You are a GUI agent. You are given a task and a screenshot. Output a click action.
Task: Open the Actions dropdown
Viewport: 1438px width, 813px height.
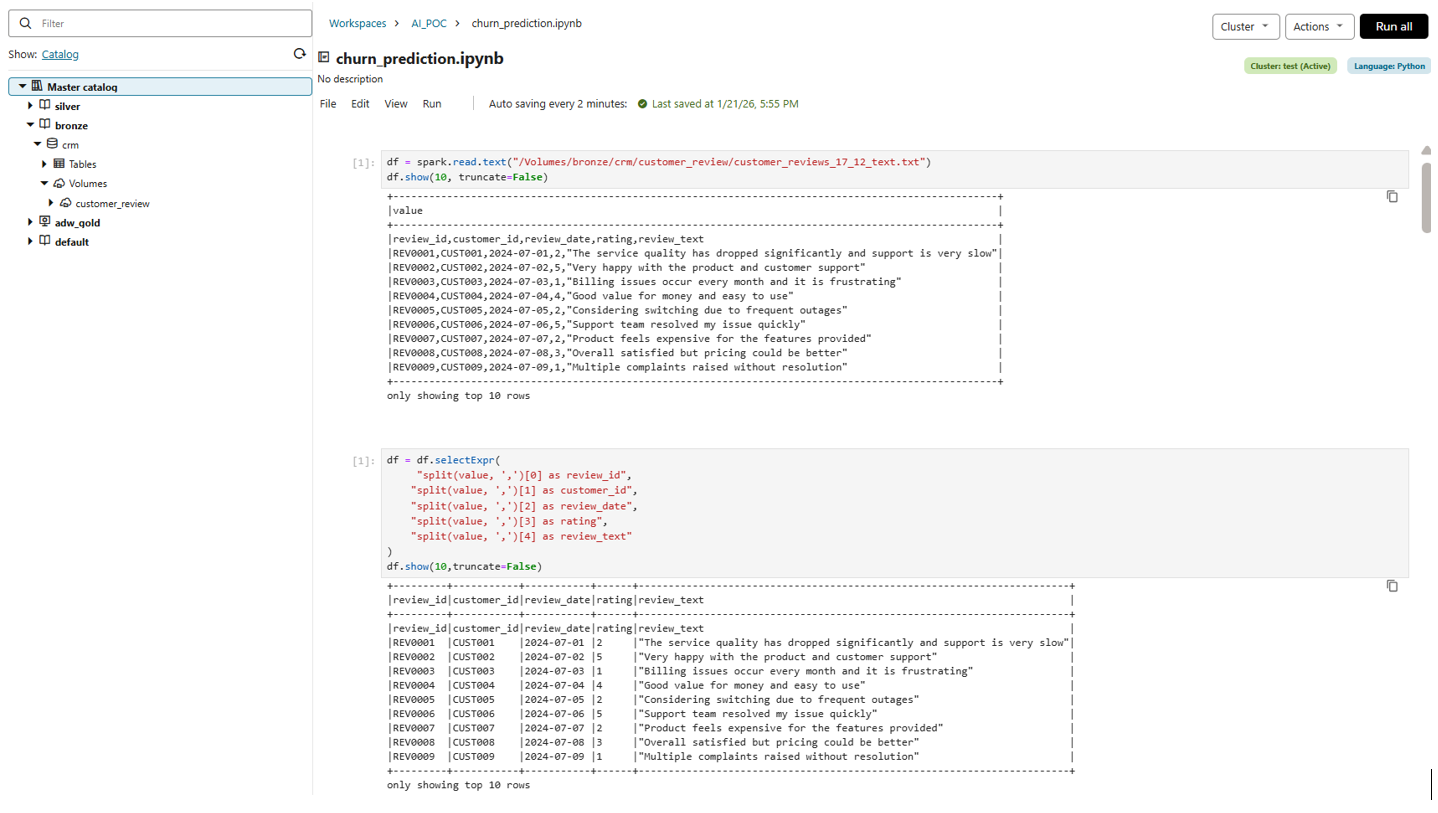point(1319,27)
